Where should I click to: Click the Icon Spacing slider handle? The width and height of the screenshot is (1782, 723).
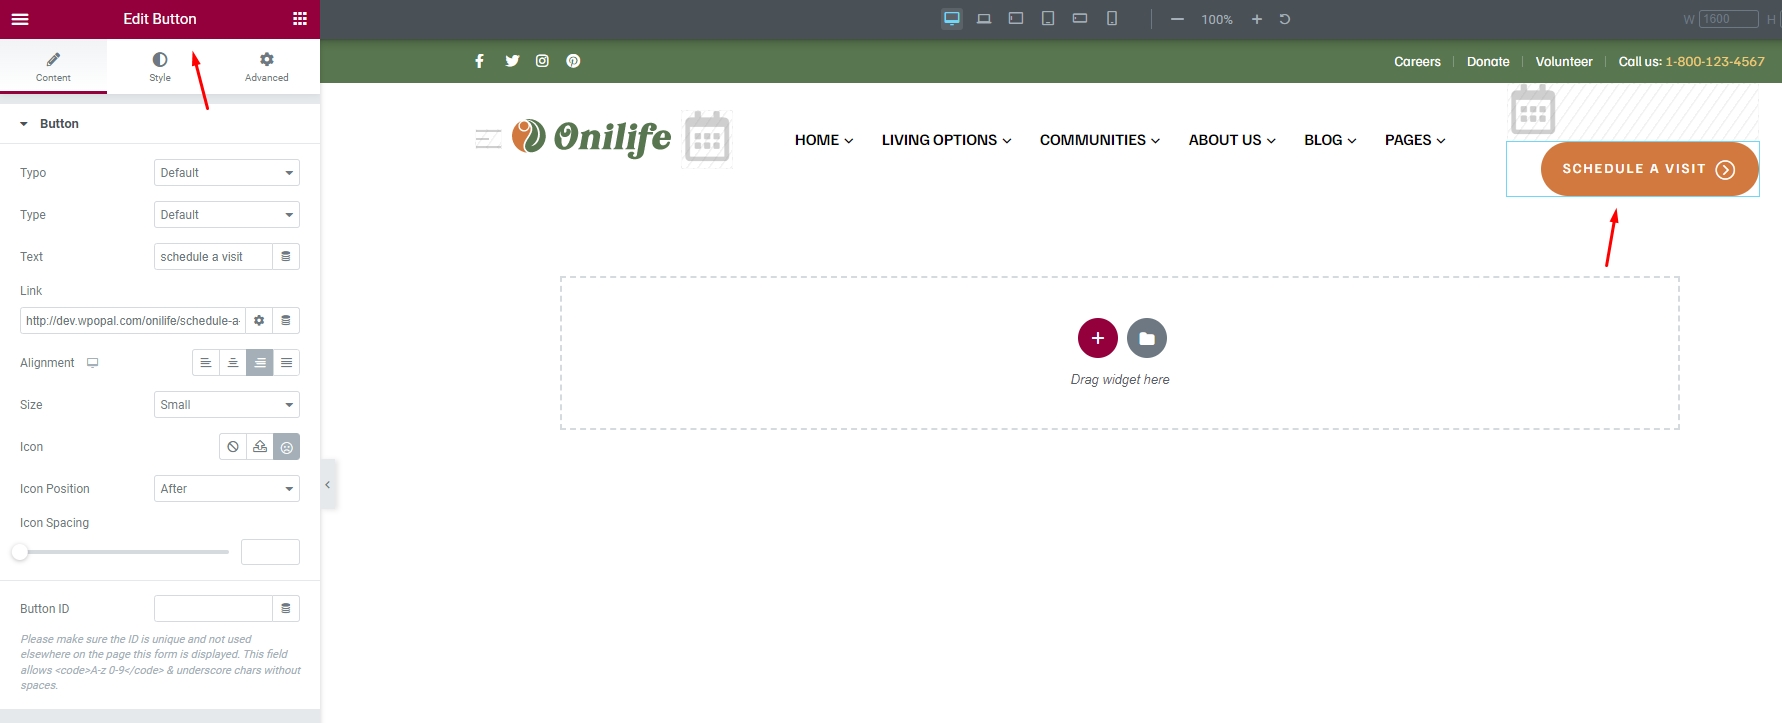pyautogui.click(x=20, y=552)
